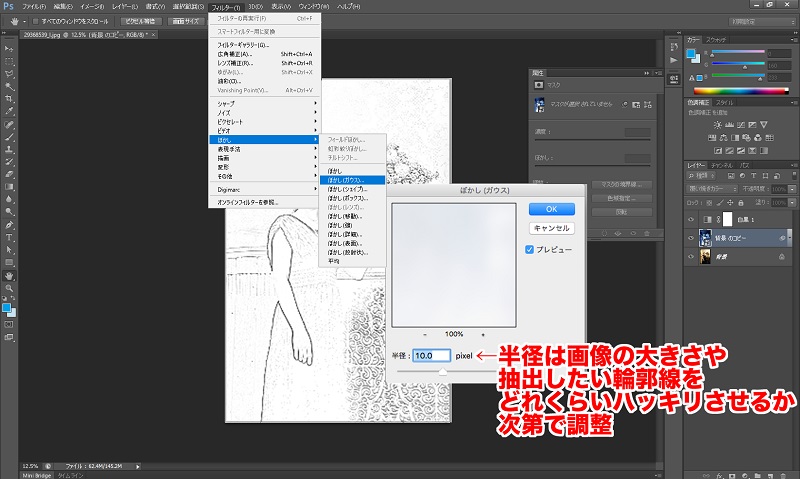Select the Dodge tool
Screen dimensions: 800x479
pos(9,212)
